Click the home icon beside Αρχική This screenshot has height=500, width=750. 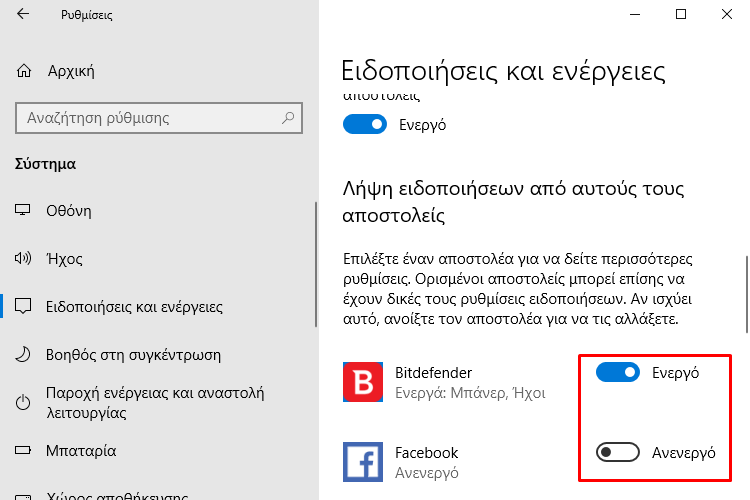pyautogui.click(x=24, y=71)
